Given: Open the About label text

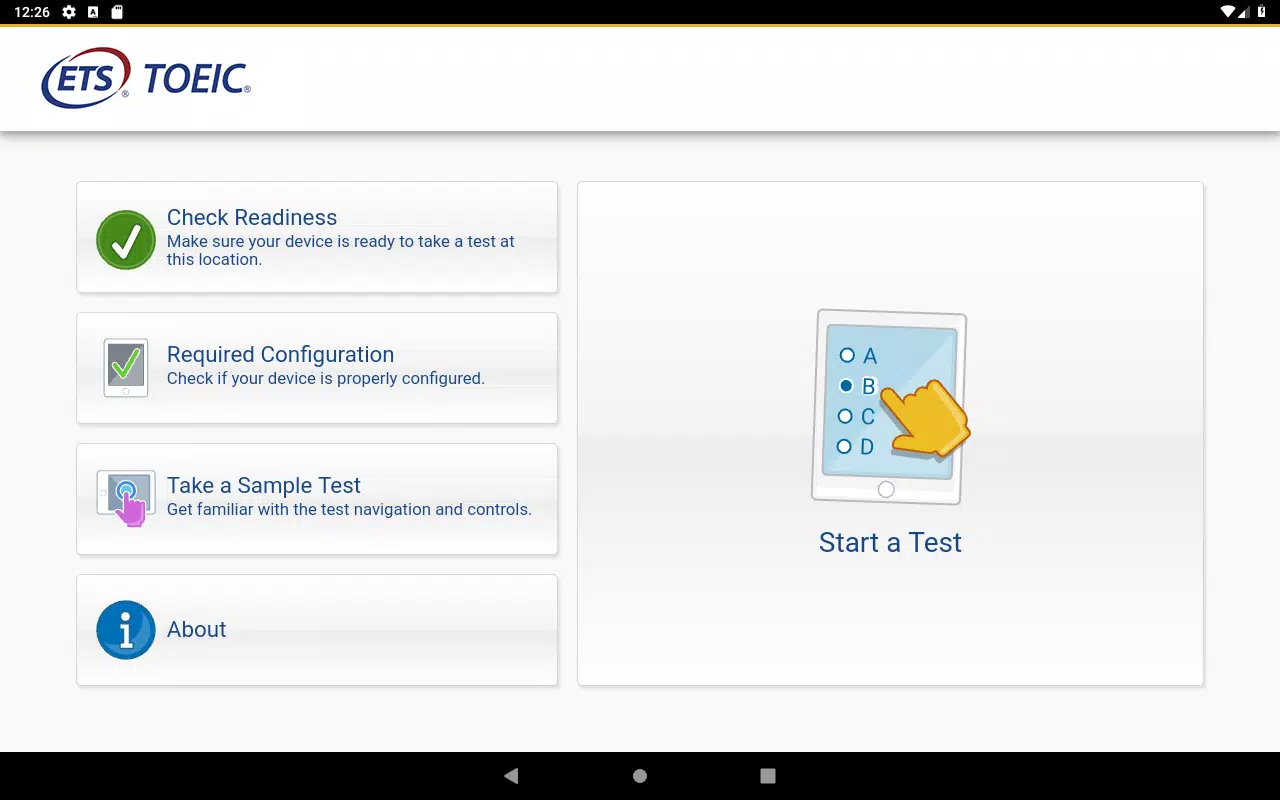Looking at the screenshot, I should point(197,630).
